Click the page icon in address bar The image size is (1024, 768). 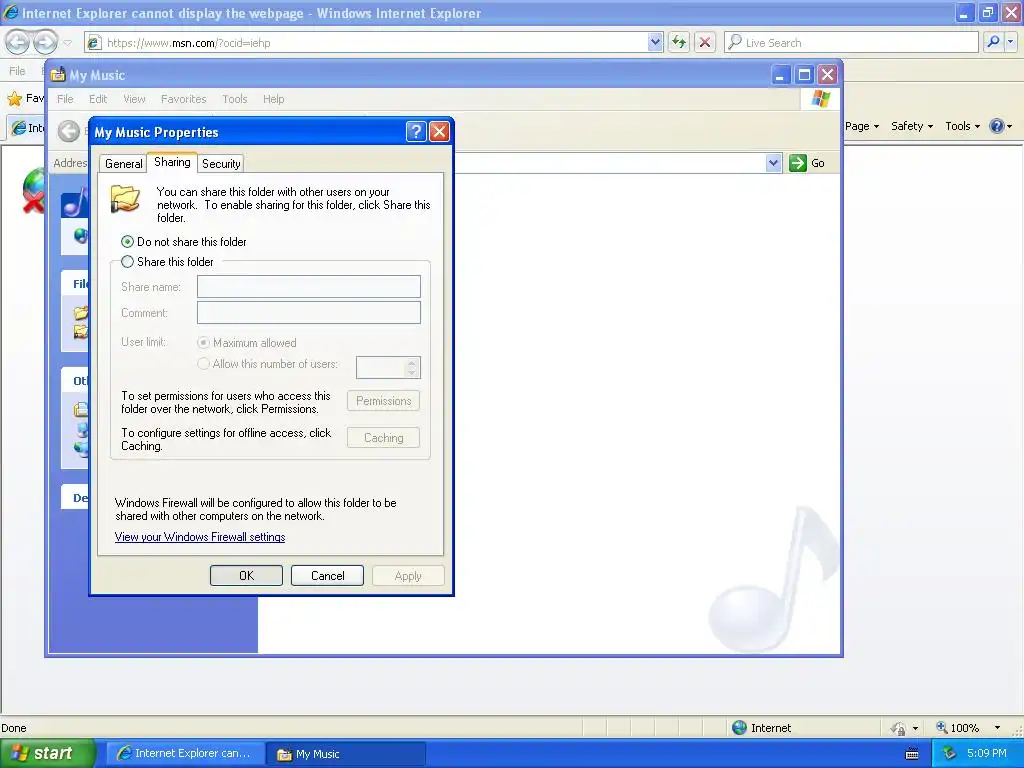[94, 42]
